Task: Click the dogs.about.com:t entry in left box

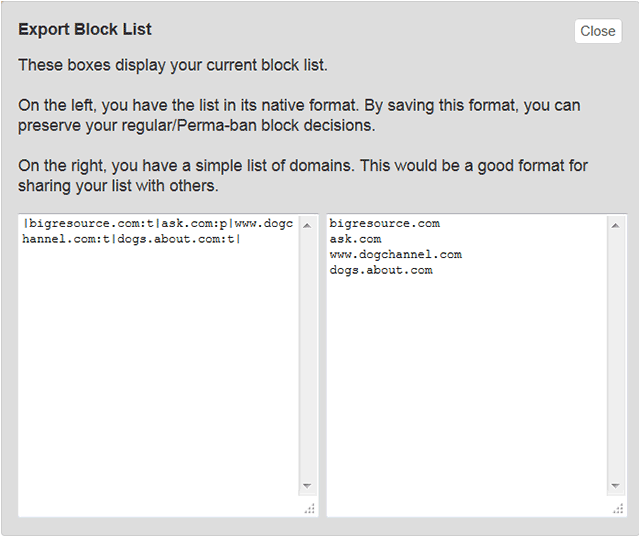Action: click(x=176, y=239)
